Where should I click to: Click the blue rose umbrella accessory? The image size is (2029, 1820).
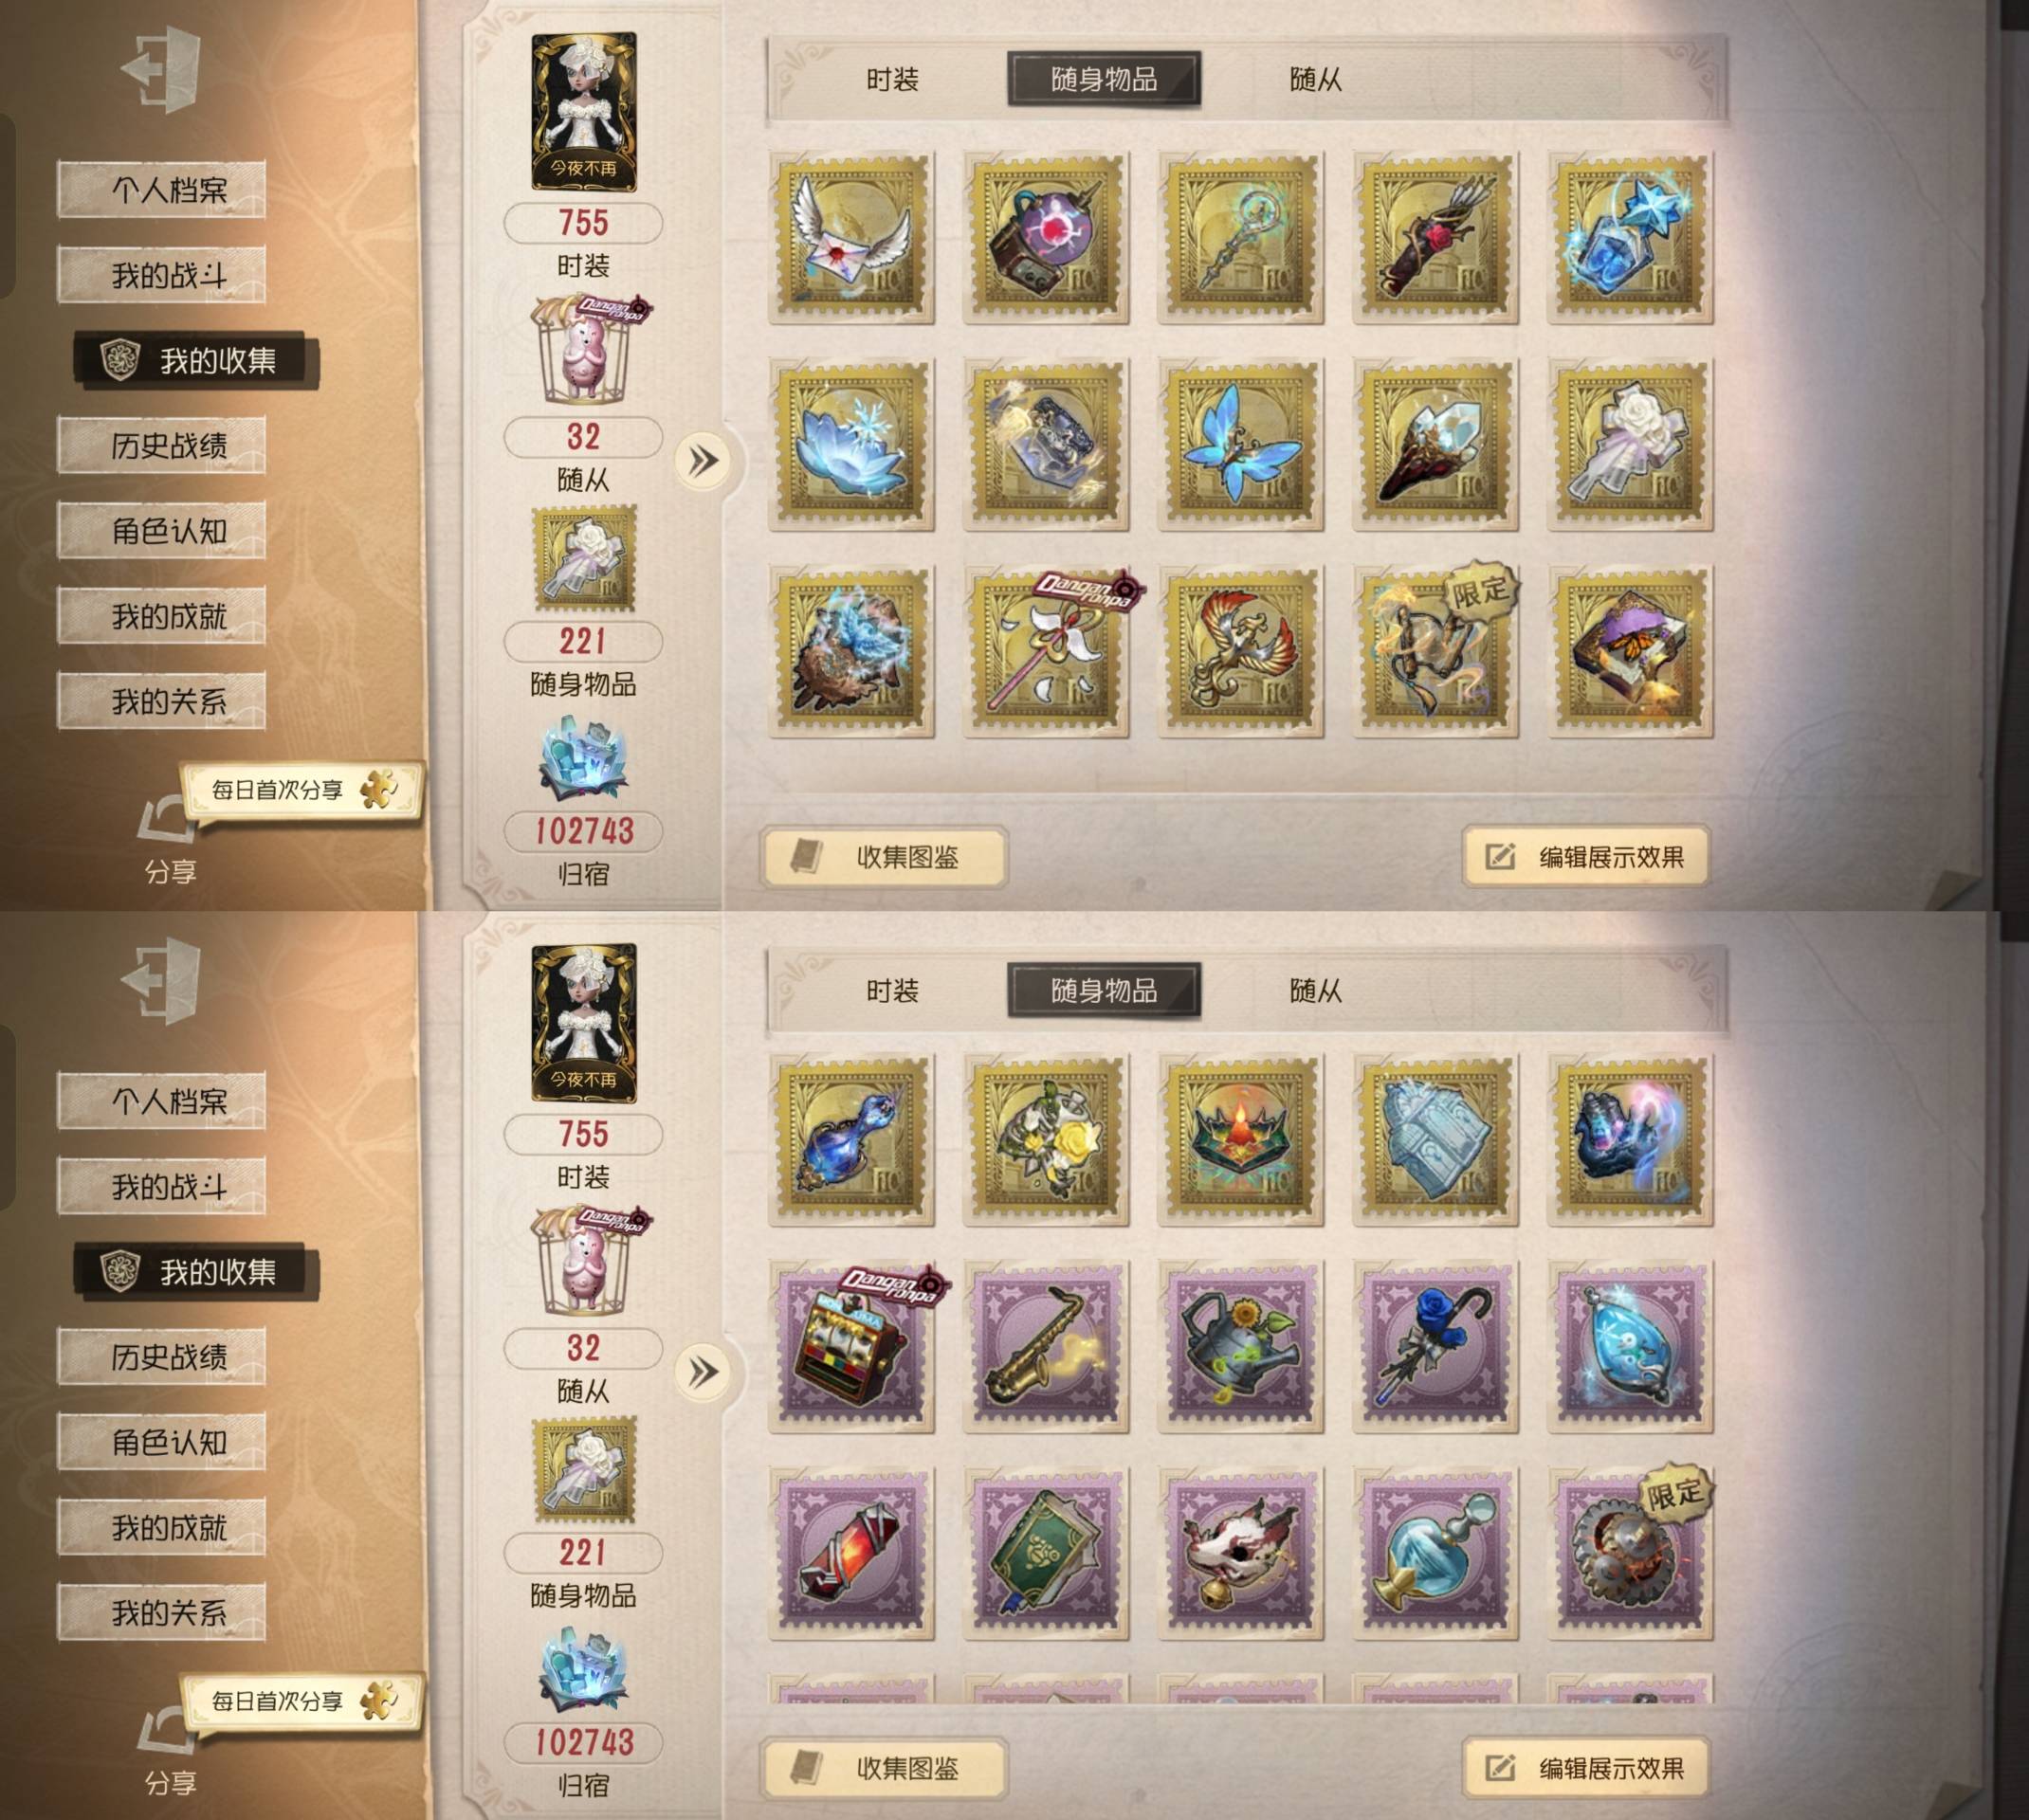pos(1435,1347)
